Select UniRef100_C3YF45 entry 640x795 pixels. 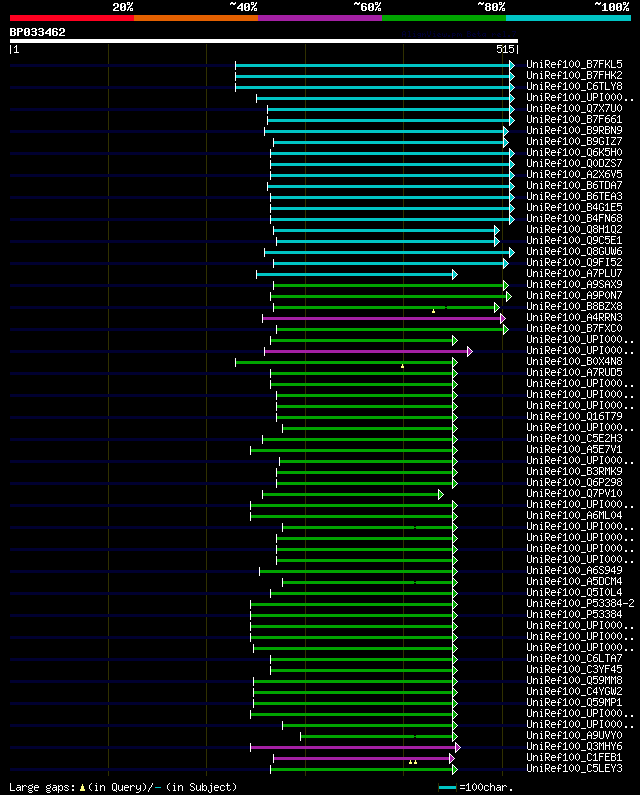click(574, 670)
